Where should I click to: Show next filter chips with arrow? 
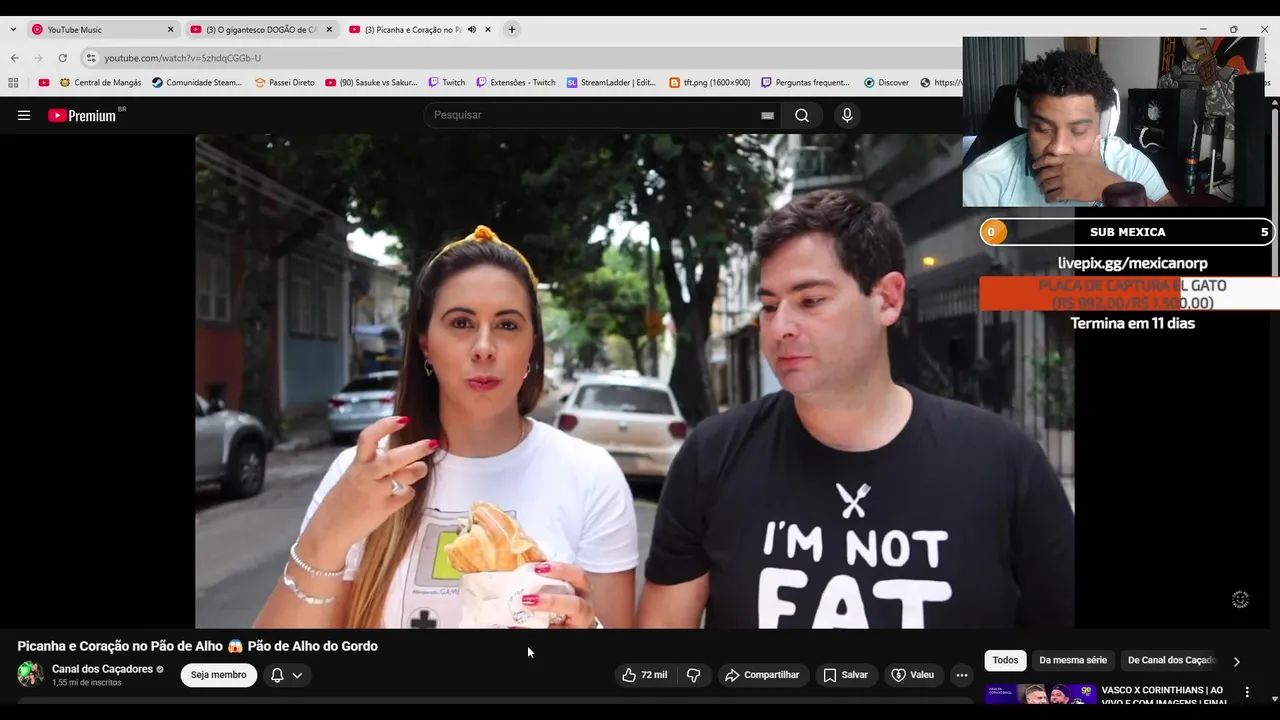pos(1236,661)
